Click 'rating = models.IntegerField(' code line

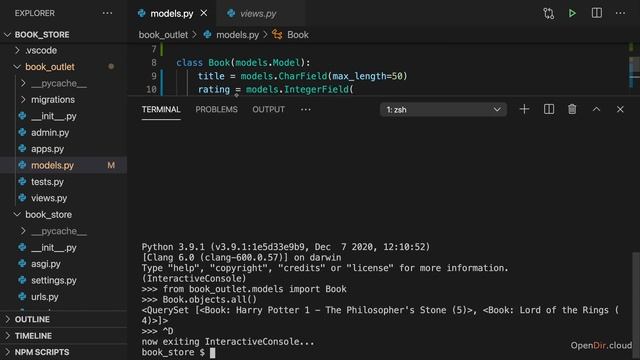tap(276, 89)
